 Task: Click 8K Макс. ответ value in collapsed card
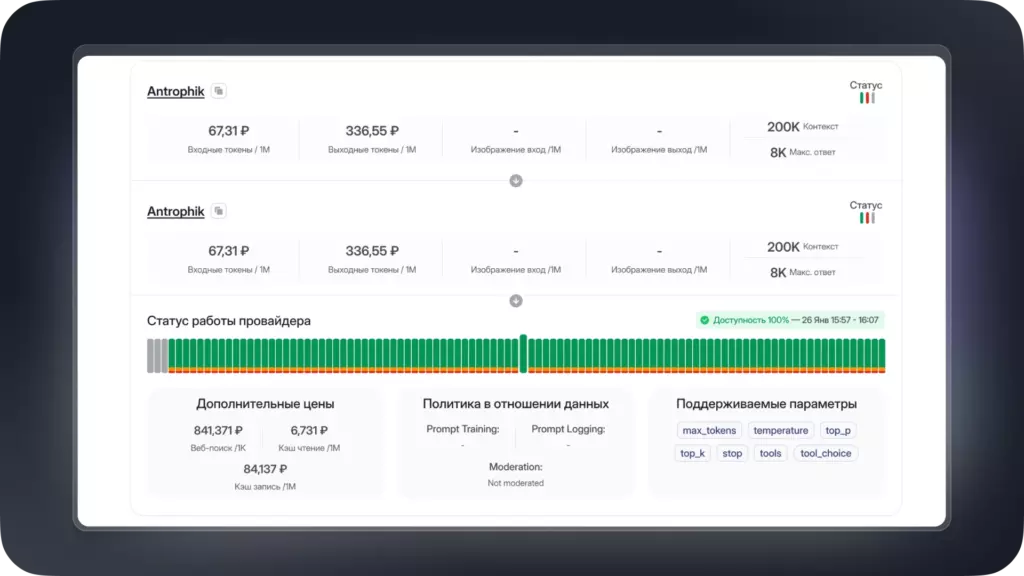803,152
